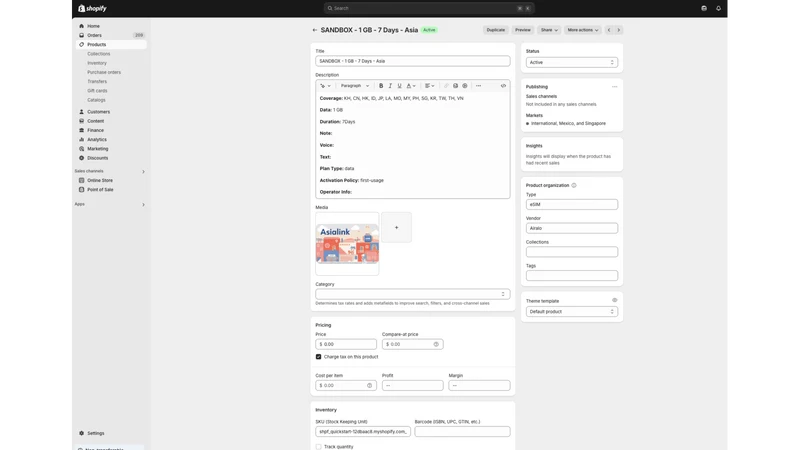Screen dimensions: 800x450
Task: Show Product organization info tooltip
Action: tap(574, 185)
